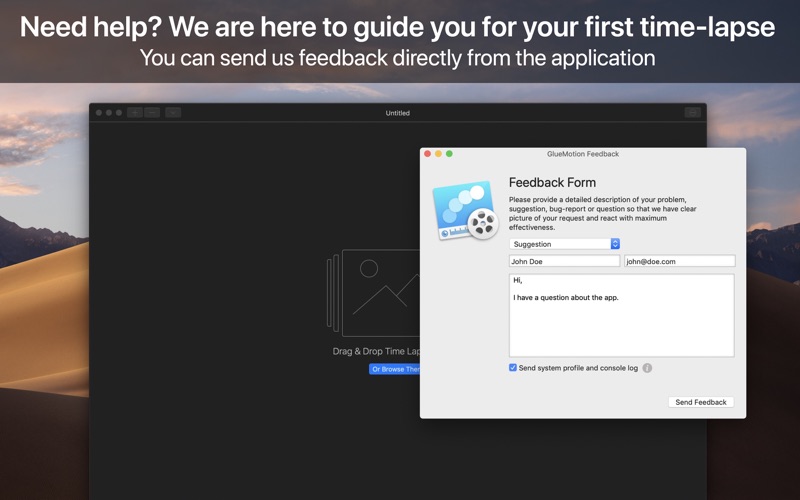Click the minus remove-images toolbar button
Image resolution: width=800 pixels, height=500 pixels.
(x=152, y=113)
